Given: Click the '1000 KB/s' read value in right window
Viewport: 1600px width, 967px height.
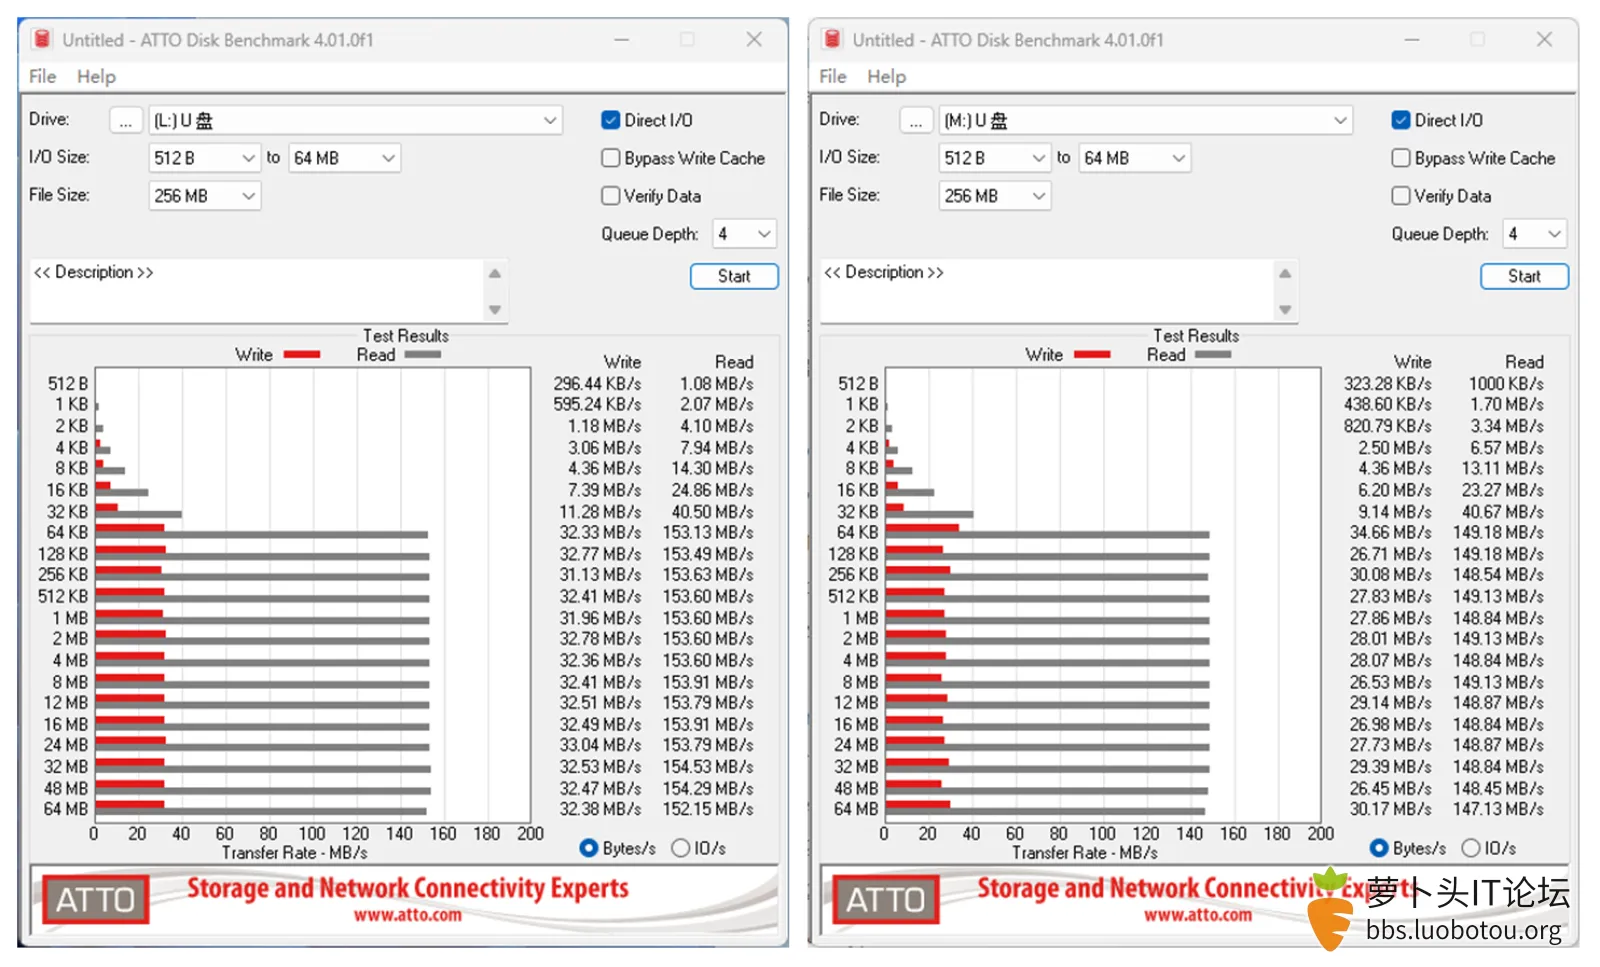Looking at the screenshot, I should click(x=1506, y=384).
